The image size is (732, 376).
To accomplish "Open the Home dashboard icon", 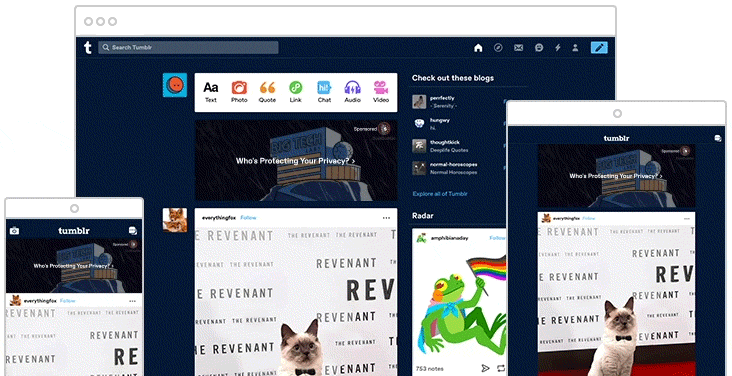I will coord(478,48).
